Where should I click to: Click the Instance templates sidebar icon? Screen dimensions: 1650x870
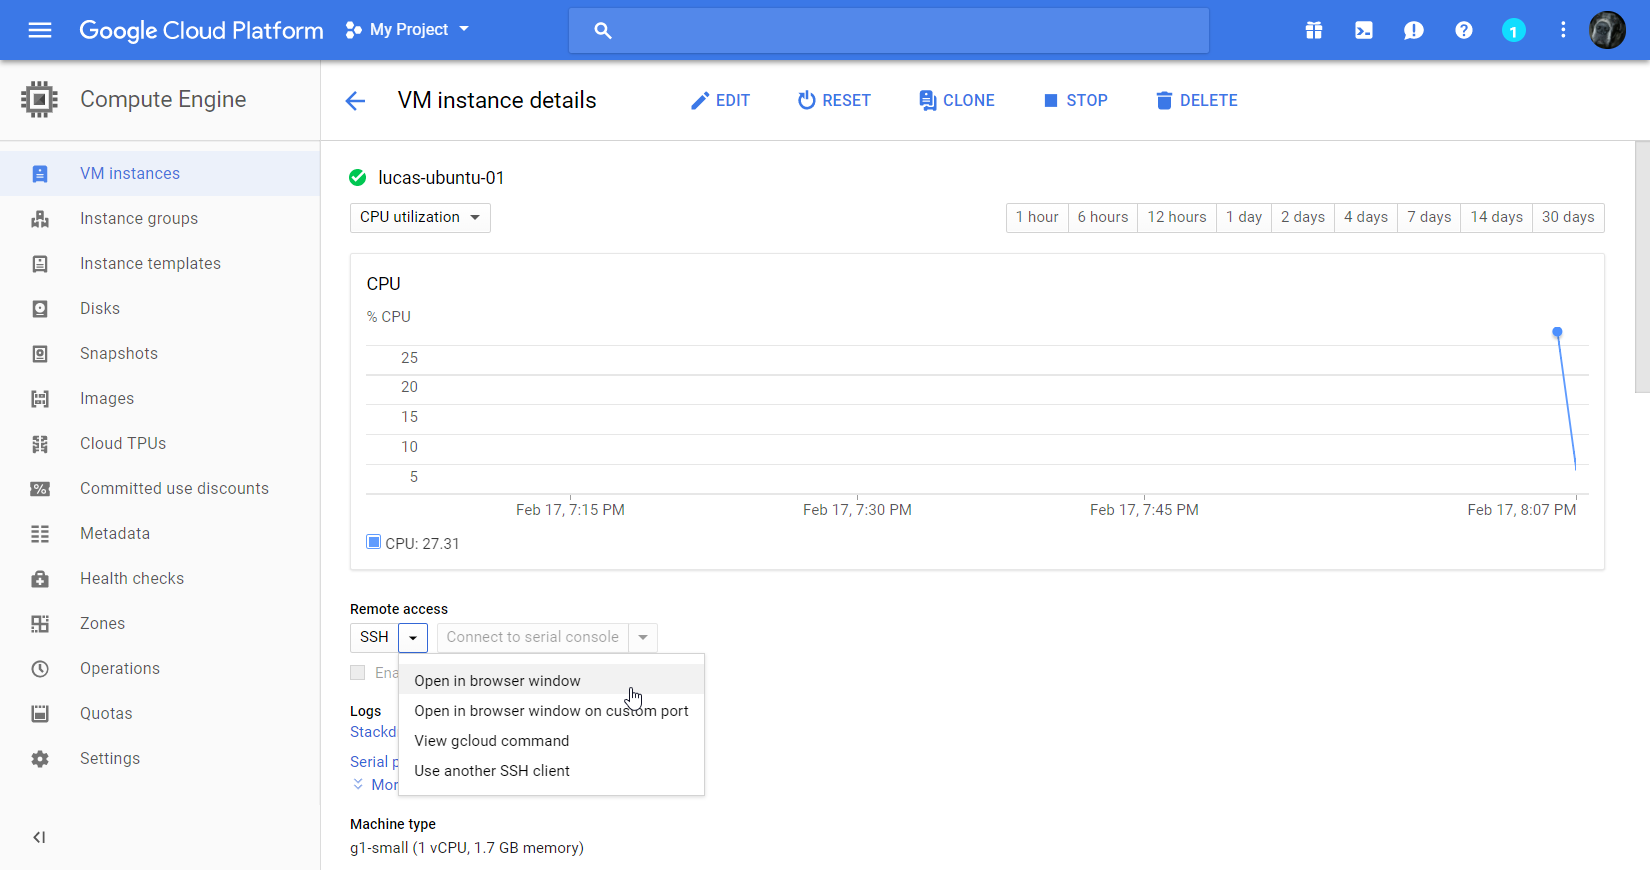(40, 264)
